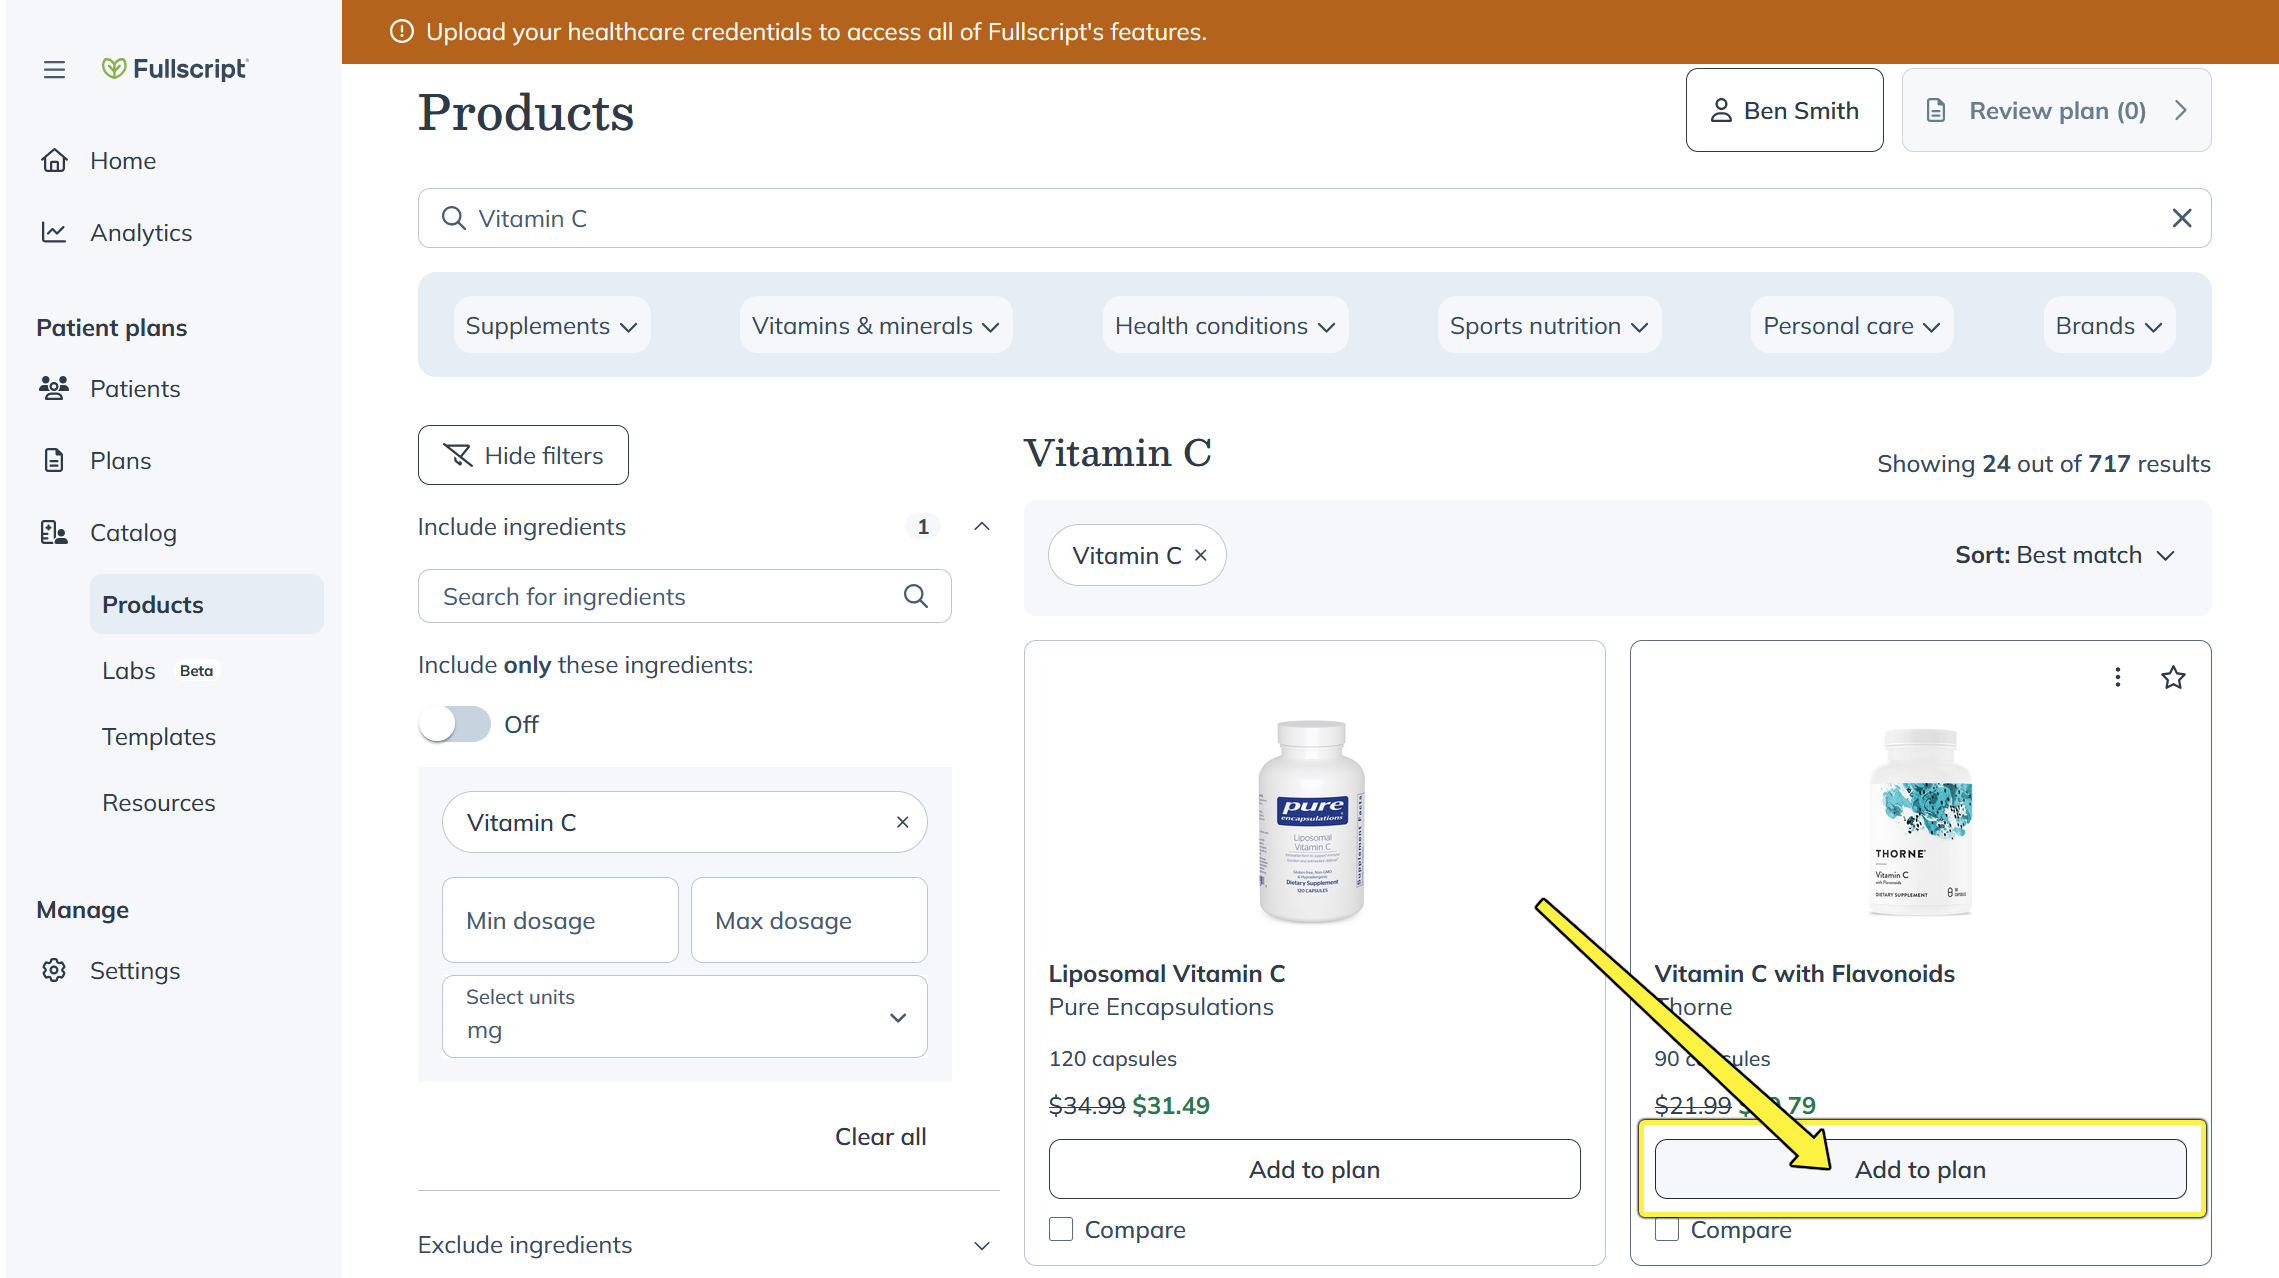Viewport: 2279px width, 1278px height.
Task: Toggle include only these ingredients switch
Action: (x=455, y=724)
